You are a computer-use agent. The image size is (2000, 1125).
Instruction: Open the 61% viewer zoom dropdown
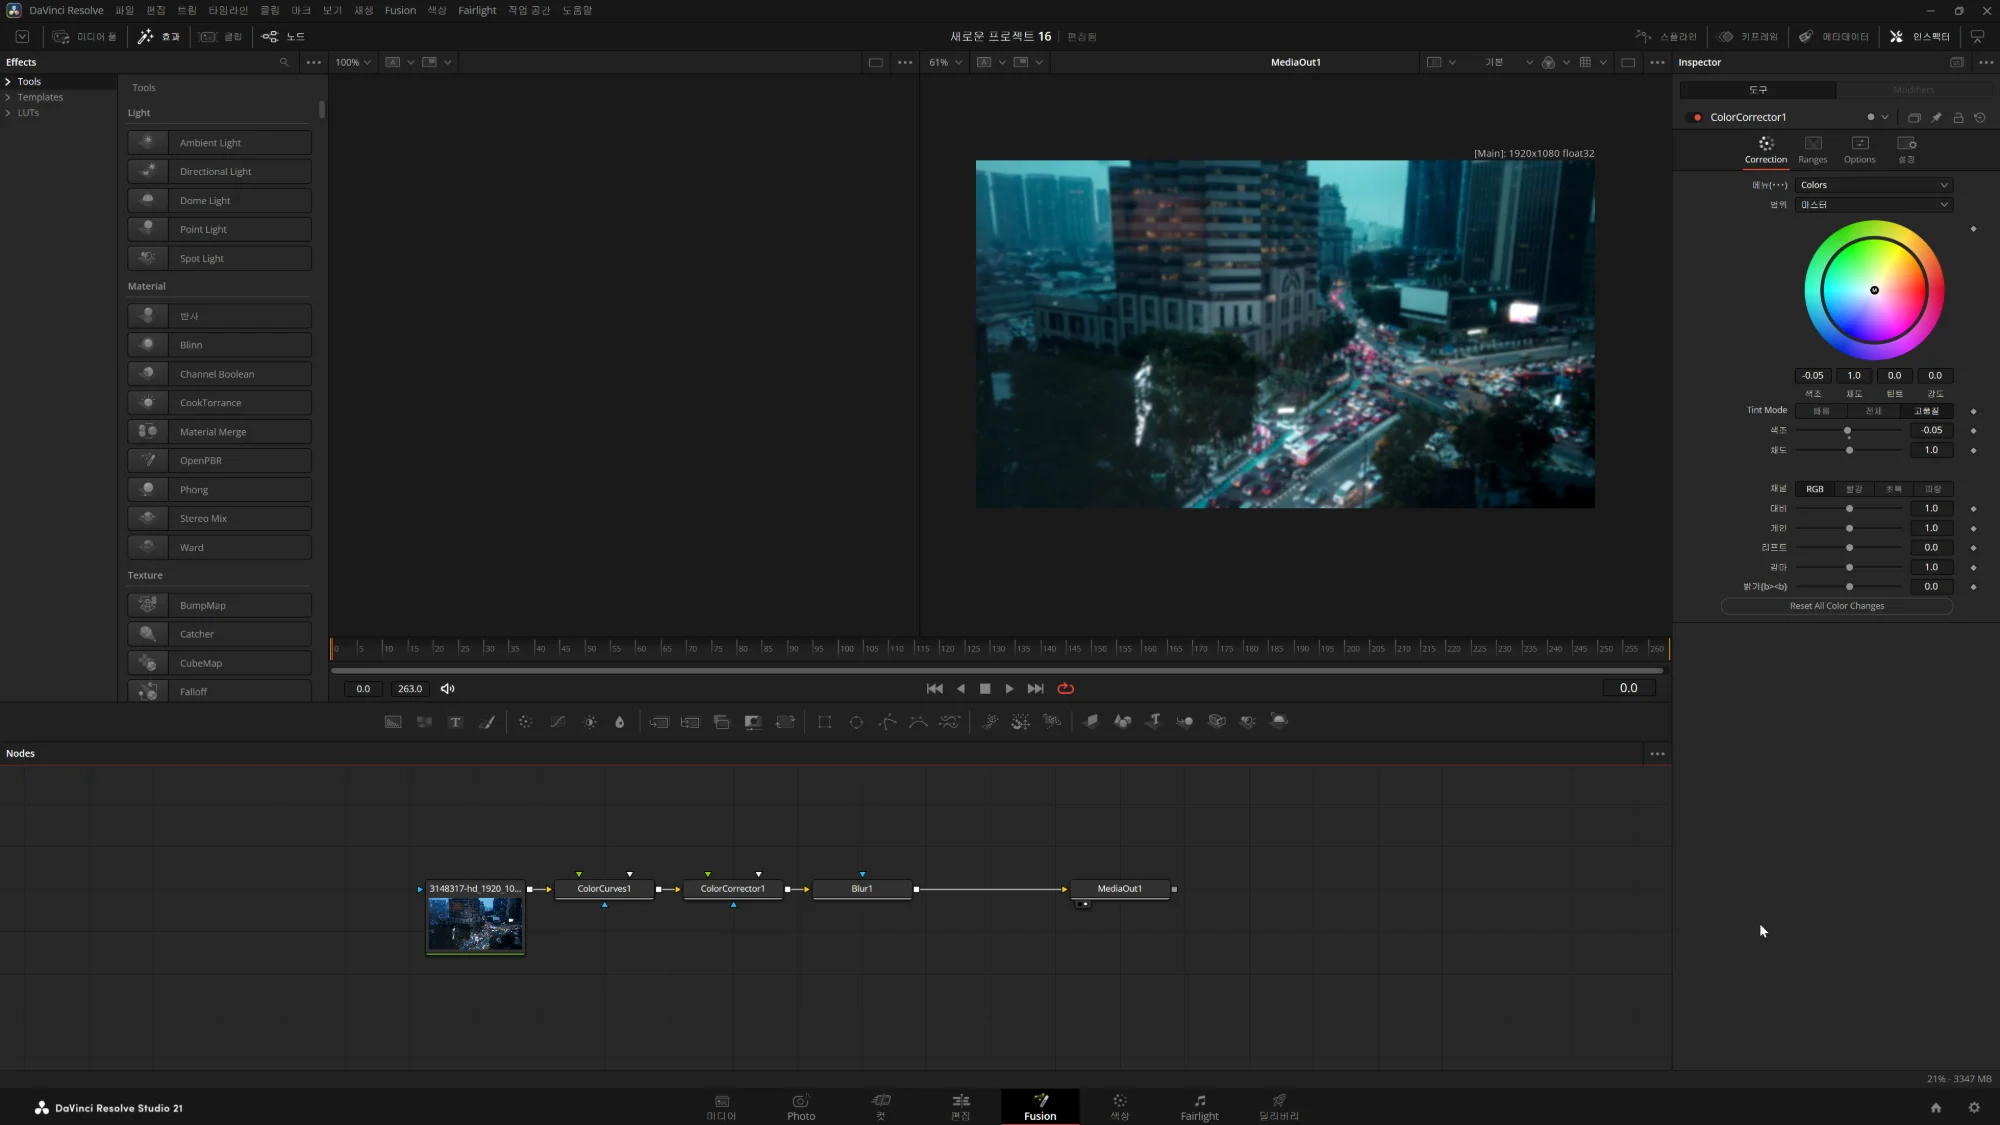[x=945, y=62]
